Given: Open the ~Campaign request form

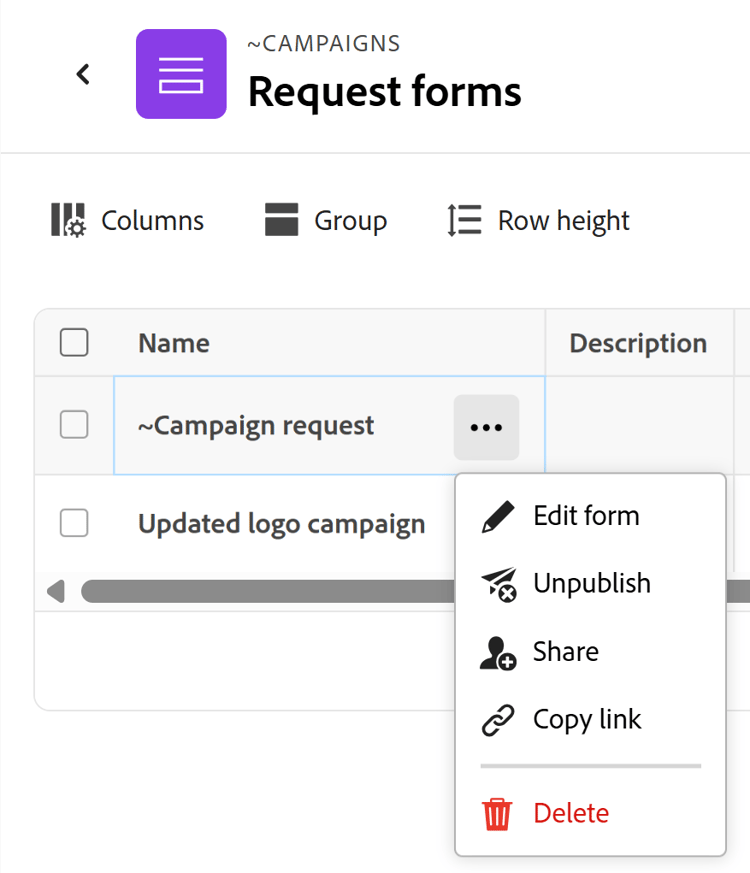Looking at the screenshot, I should (255, 425).
